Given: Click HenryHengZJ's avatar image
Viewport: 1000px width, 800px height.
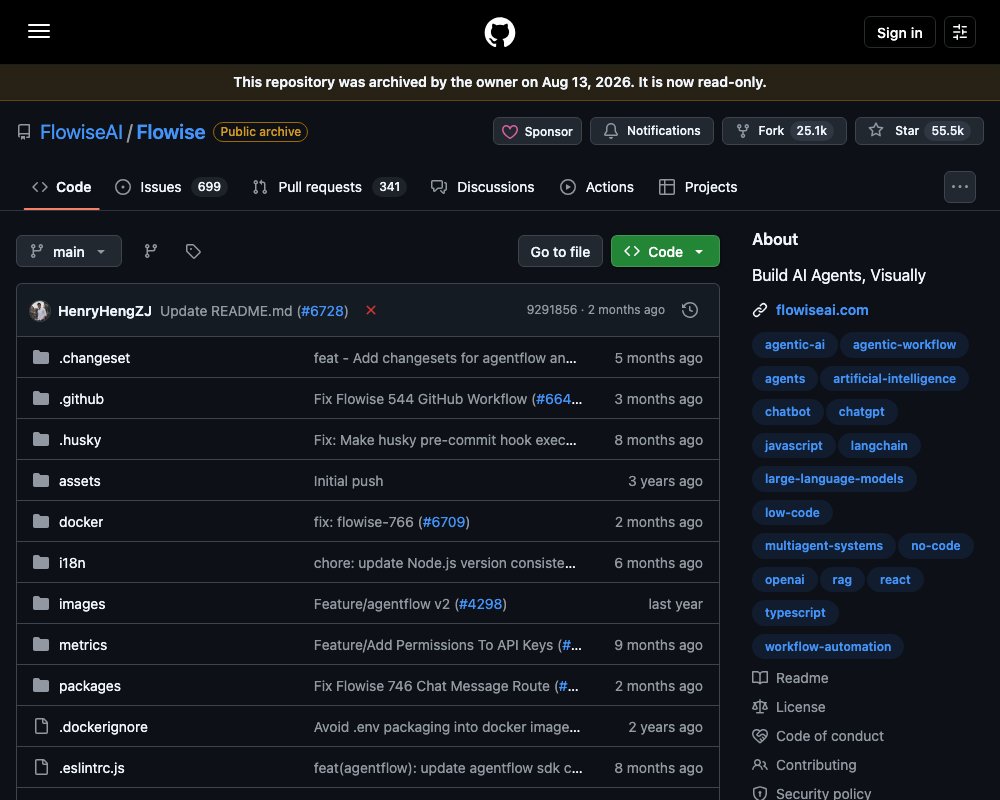Looking at the screenshot, I should coord(40,311).
